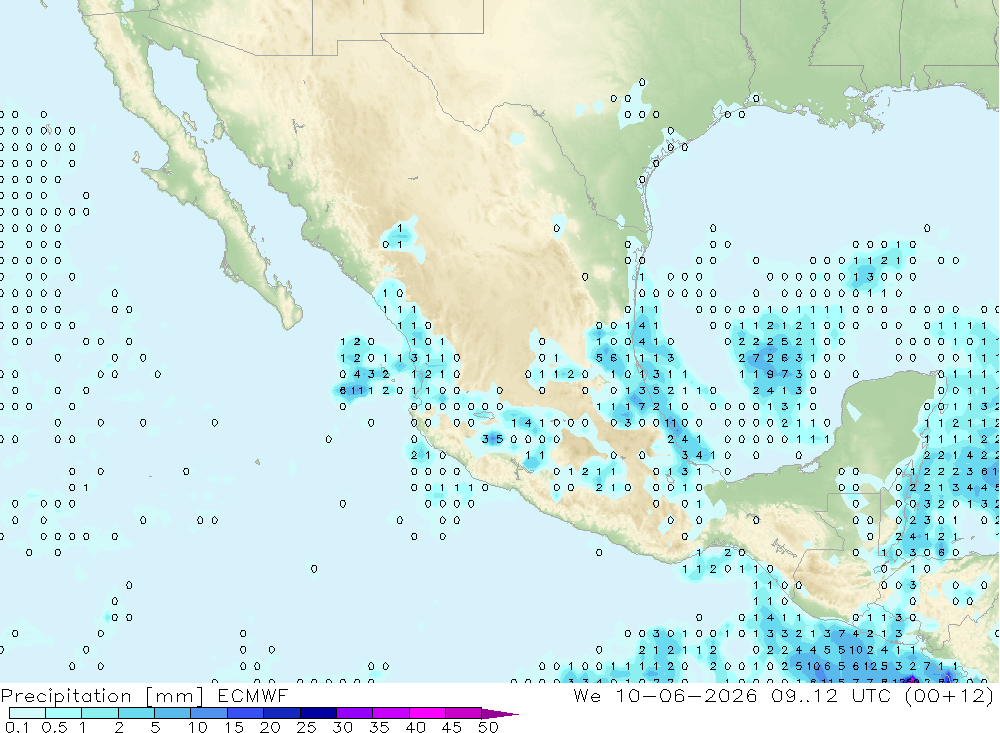Click the legend label '50'
The height and width of the screenshot is (733, 1000).
coord(488,727)
